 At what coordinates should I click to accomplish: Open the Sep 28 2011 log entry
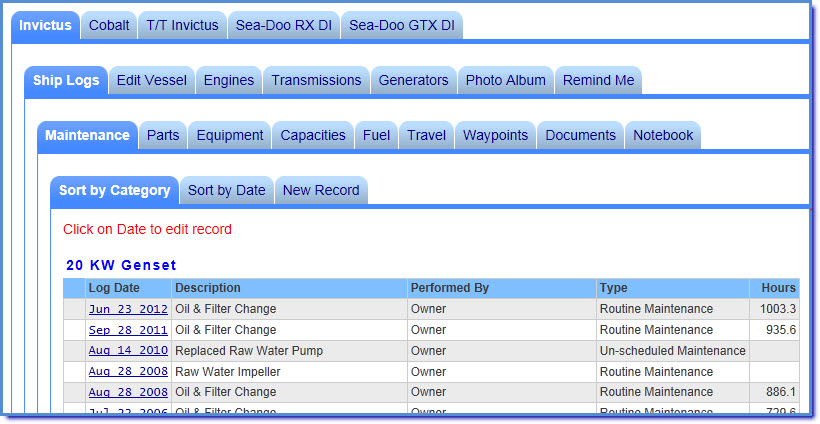[x=128, y=331]
